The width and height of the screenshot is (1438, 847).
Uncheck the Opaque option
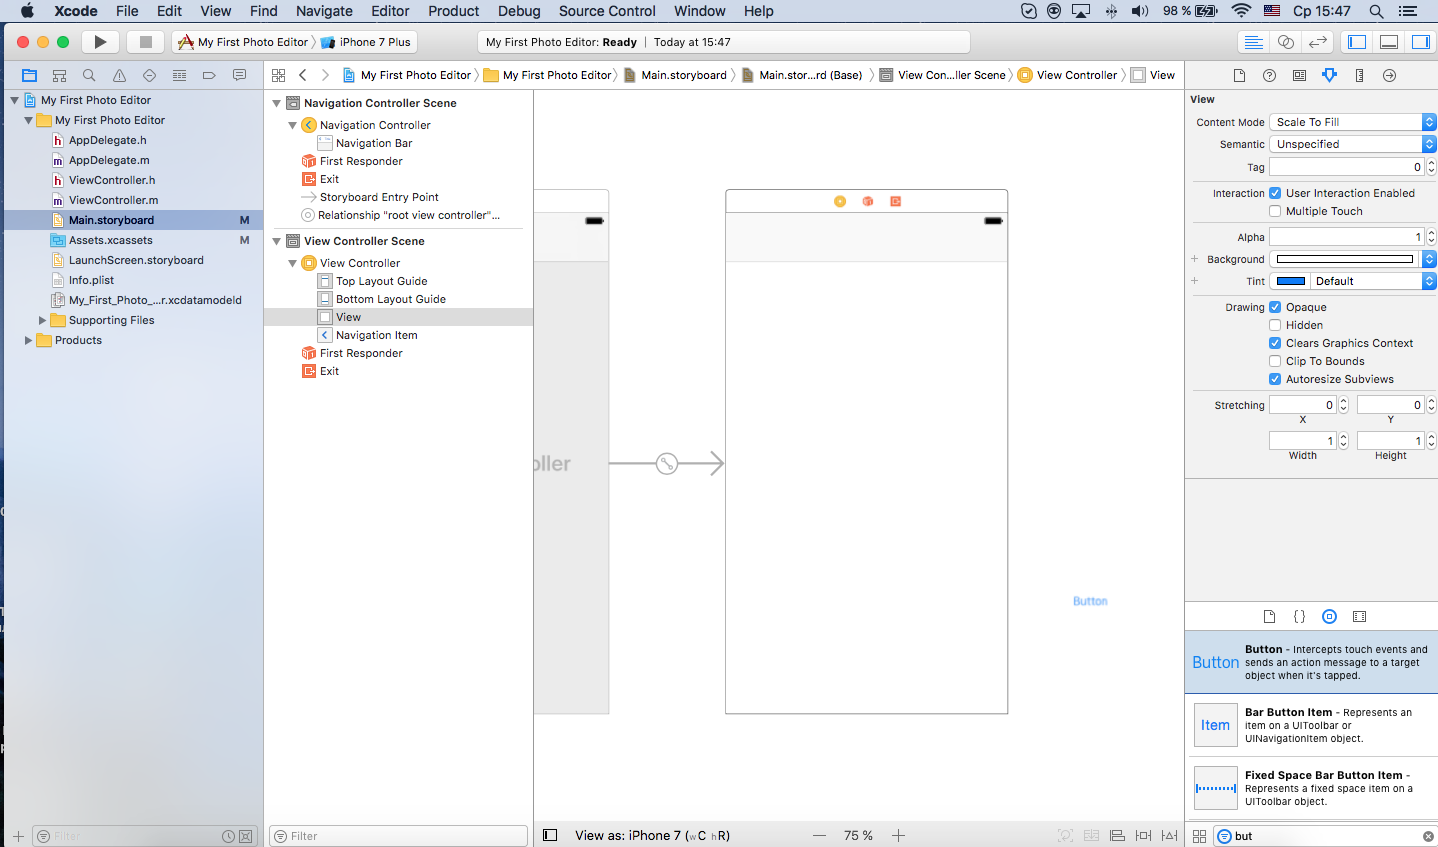point(1275,307)
